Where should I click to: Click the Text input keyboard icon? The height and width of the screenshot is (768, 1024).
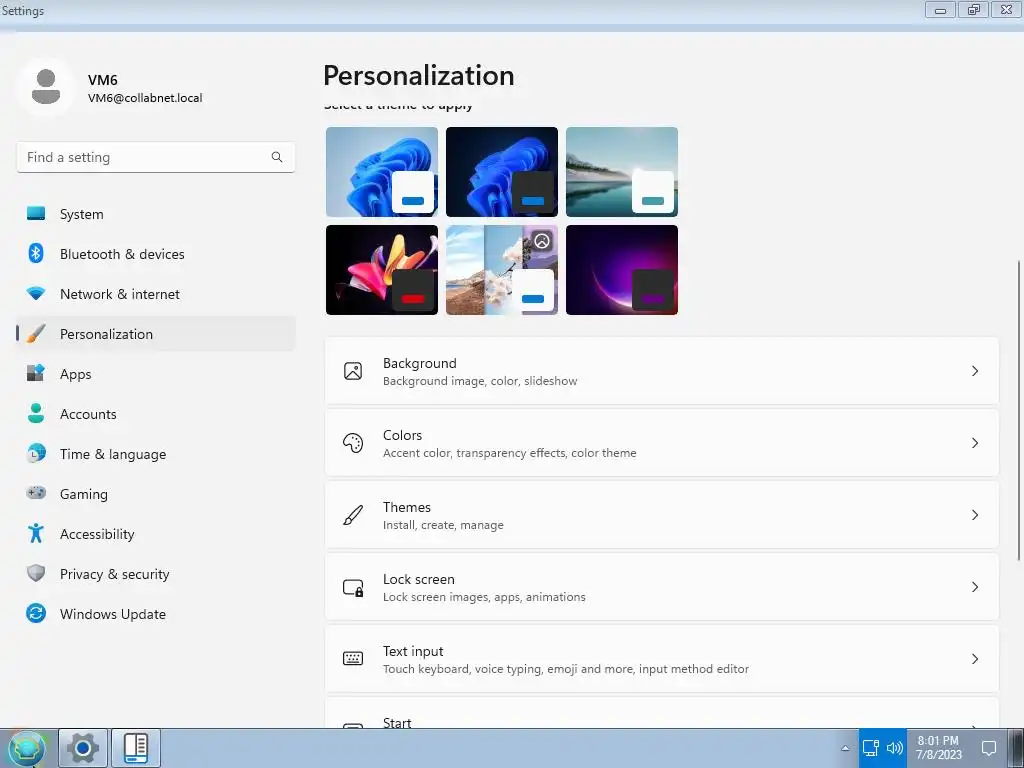click(353, 658)
